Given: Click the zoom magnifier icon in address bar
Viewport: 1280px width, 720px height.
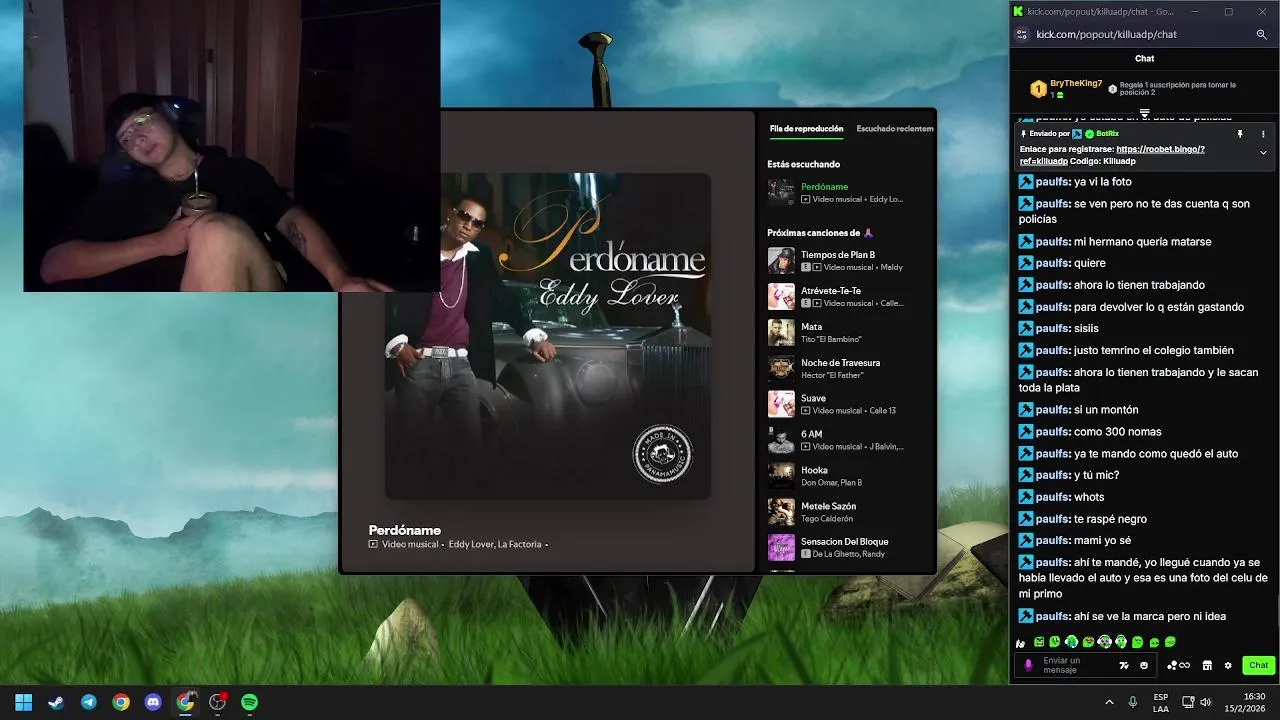Looking at the screenshot, I should (x=1262, y=34).
